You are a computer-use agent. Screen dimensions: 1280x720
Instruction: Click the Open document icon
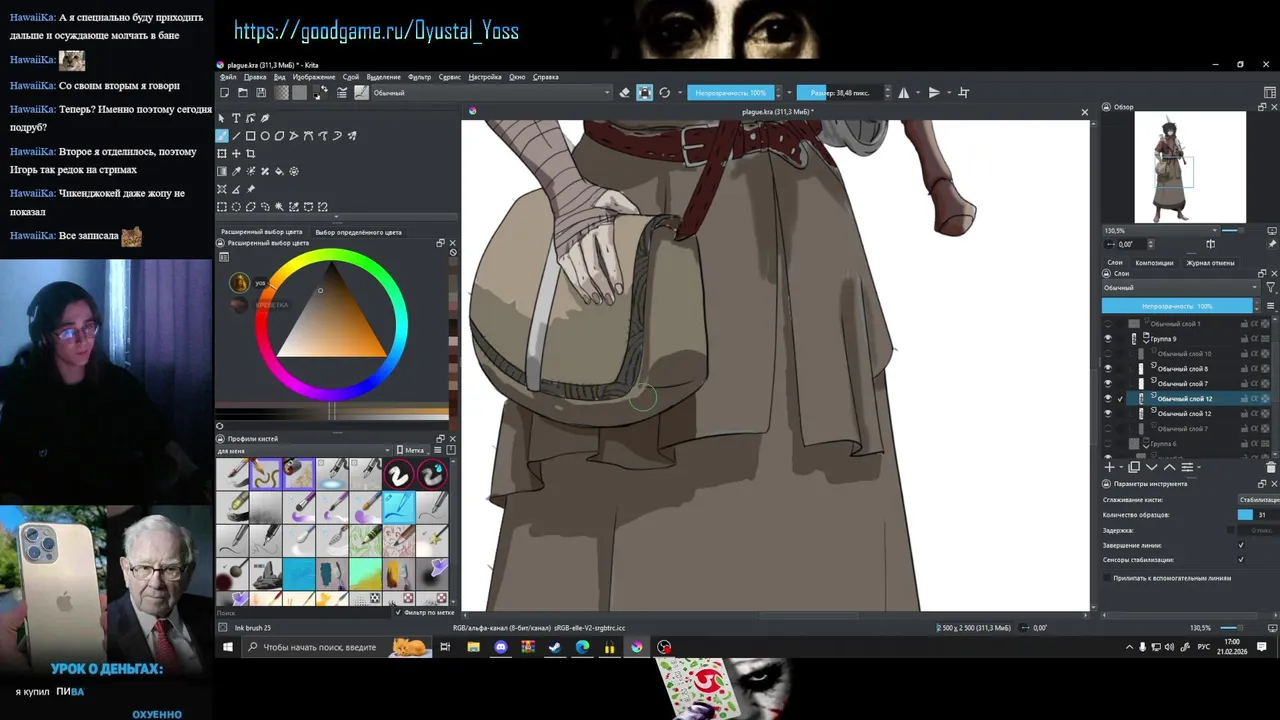pyautogui.click(x=243, y=93)
